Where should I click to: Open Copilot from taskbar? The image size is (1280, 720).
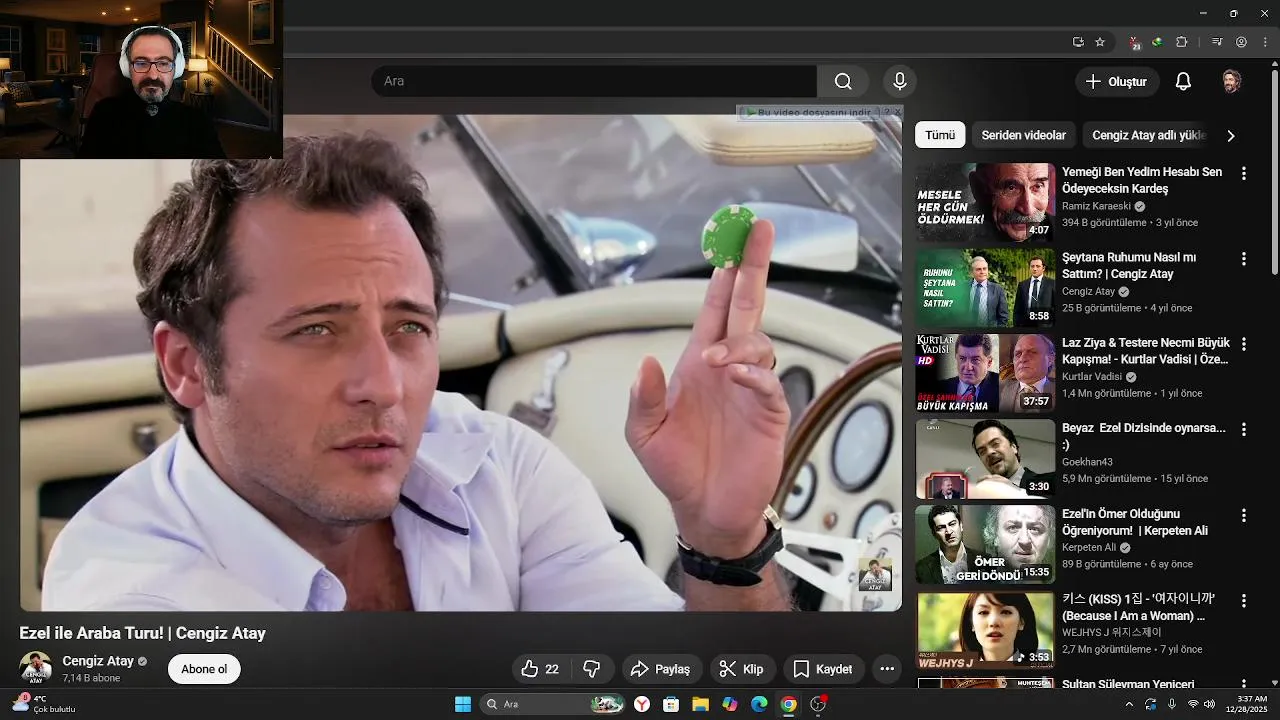730,704
